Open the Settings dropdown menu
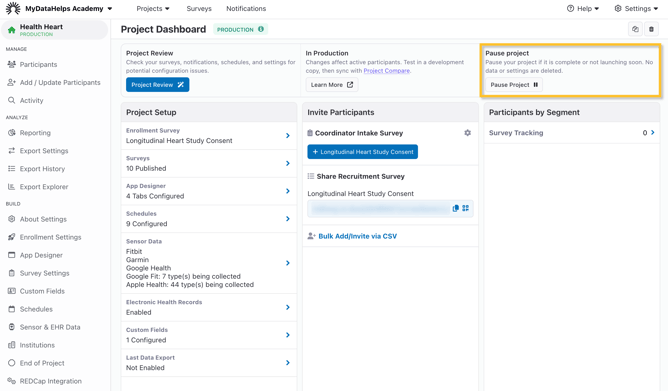Viewport: 668px width, 391px height. pos(636,9)
